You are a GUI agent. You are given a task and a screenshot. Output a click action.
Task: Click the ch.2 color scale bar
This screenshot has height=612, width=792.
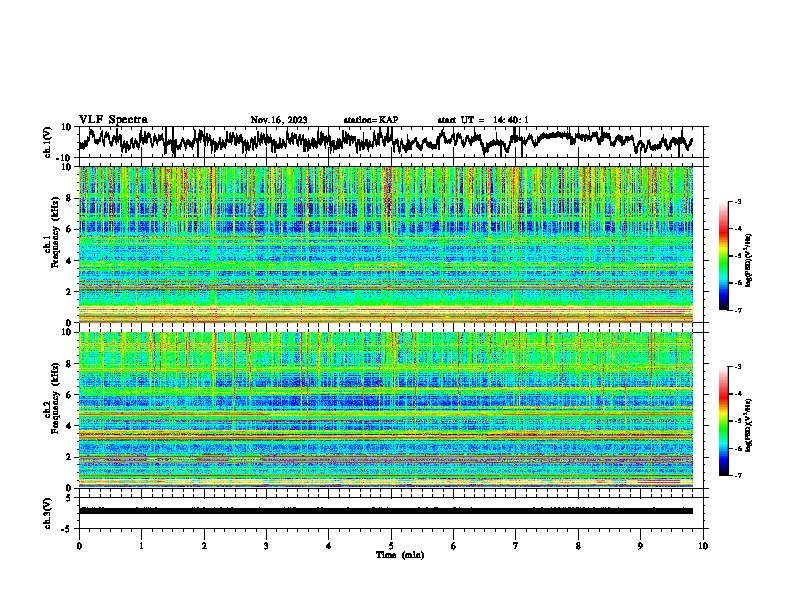[x=724, y=421]
